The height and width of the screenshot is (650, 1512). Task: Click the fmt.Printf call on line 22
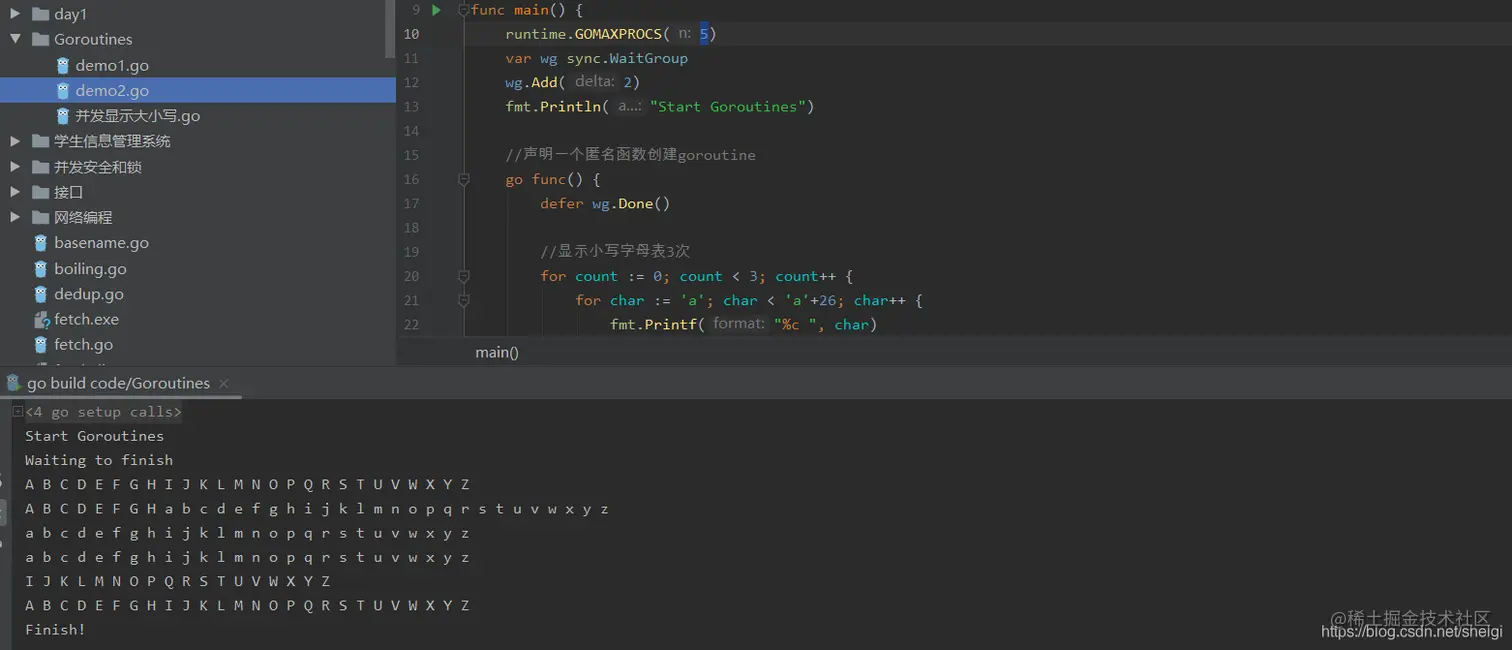pyautogui.click(x=653, y=324)
